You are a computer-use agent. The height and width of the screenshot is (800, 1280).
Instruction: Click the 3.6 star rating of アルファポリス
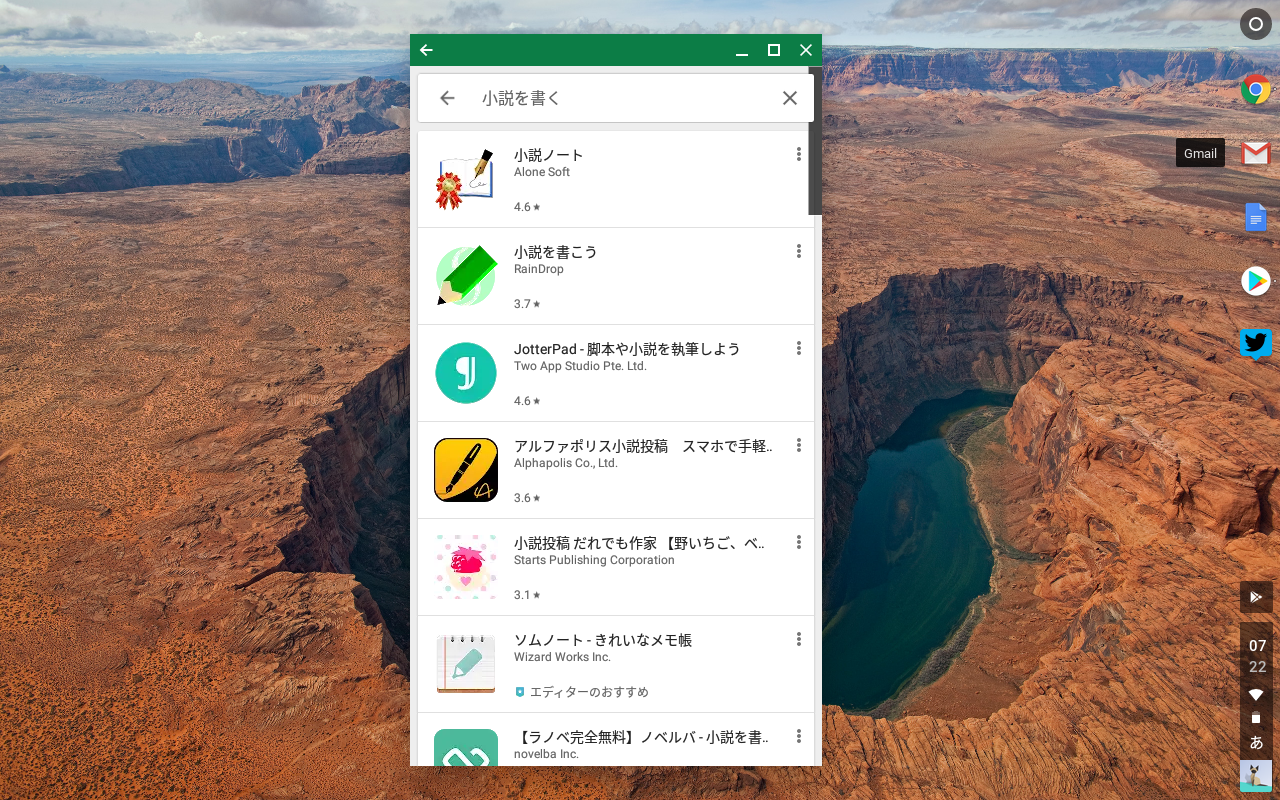(527, 498)
